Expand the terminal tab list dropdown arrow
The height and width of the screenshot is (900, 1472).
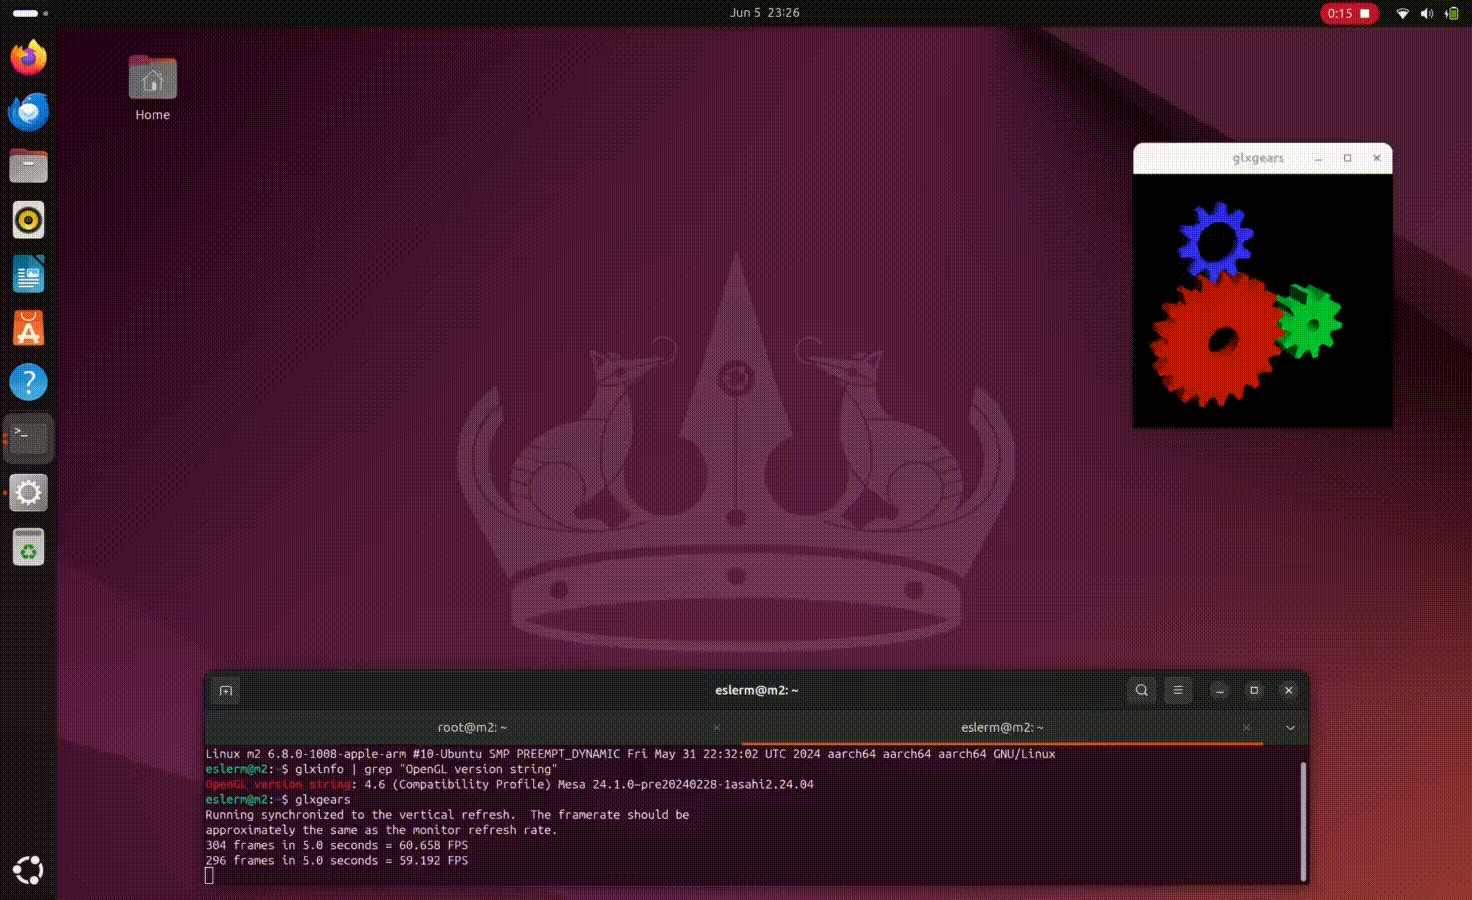click(x=1290, y=728)
